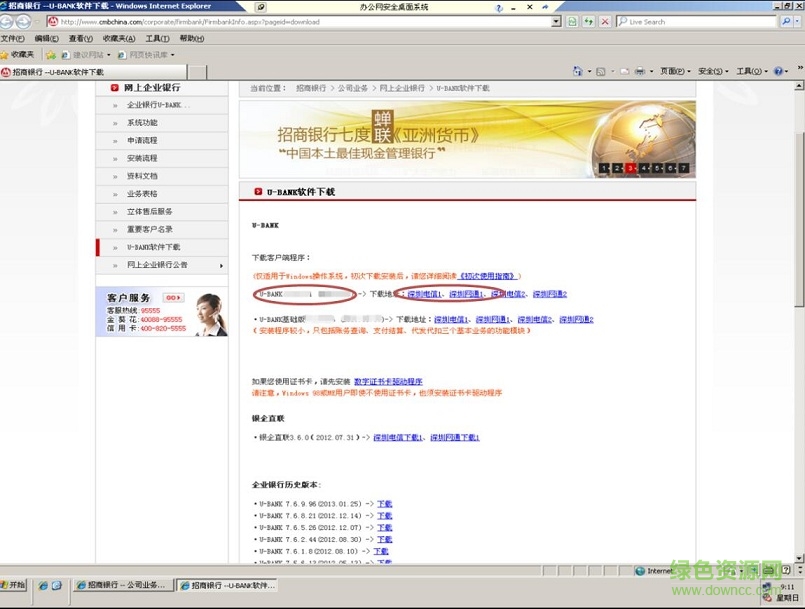The image size is (805, 609).
Task: Expand the 网上企业银行公告 submenu arrow
Action: point(221,265)
